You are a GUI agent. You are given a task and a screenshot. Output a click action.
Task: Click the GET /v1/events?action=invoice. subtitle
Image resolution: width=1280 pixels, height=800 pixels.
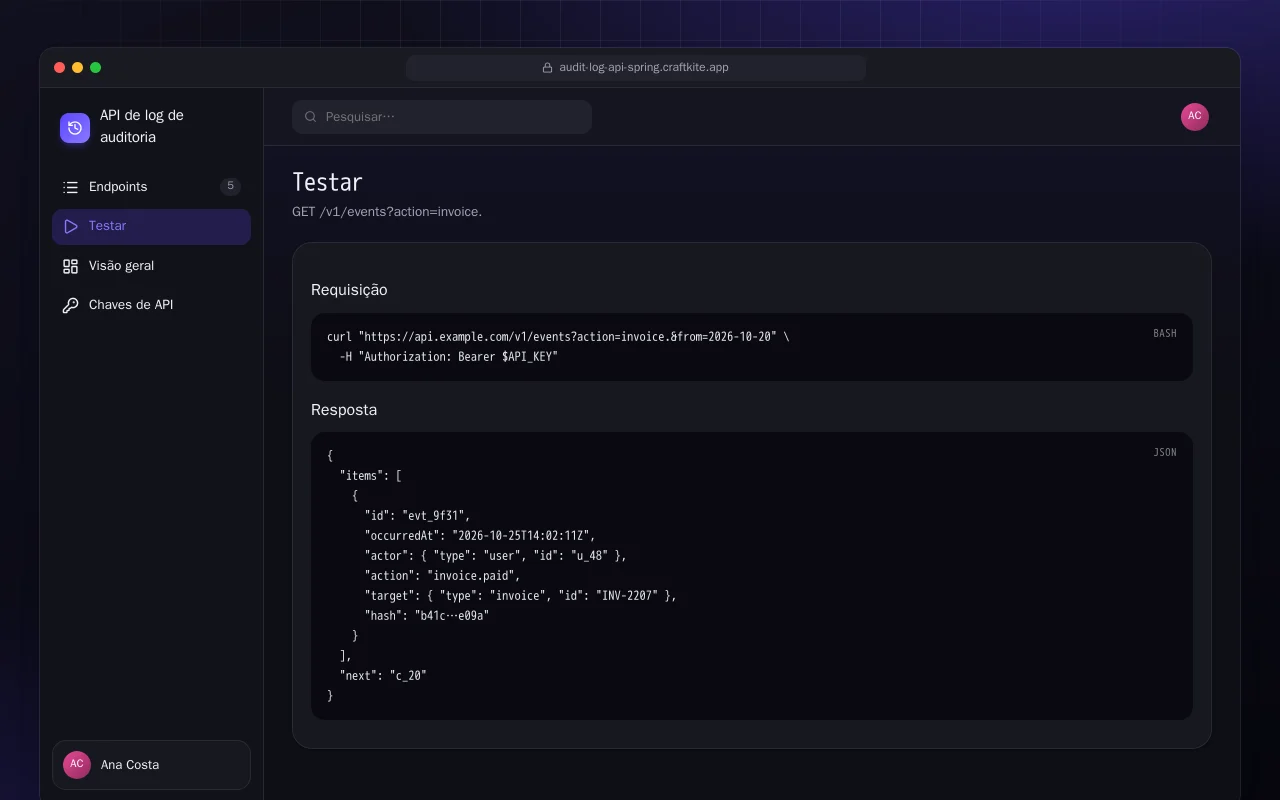coord(387,212)
